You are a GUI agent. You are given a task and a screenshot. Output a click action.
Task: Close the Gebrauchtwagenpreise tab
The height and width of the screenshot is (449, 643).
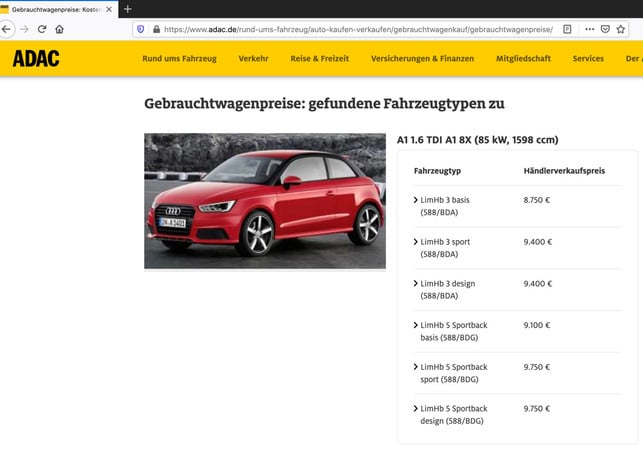(109, 9)
